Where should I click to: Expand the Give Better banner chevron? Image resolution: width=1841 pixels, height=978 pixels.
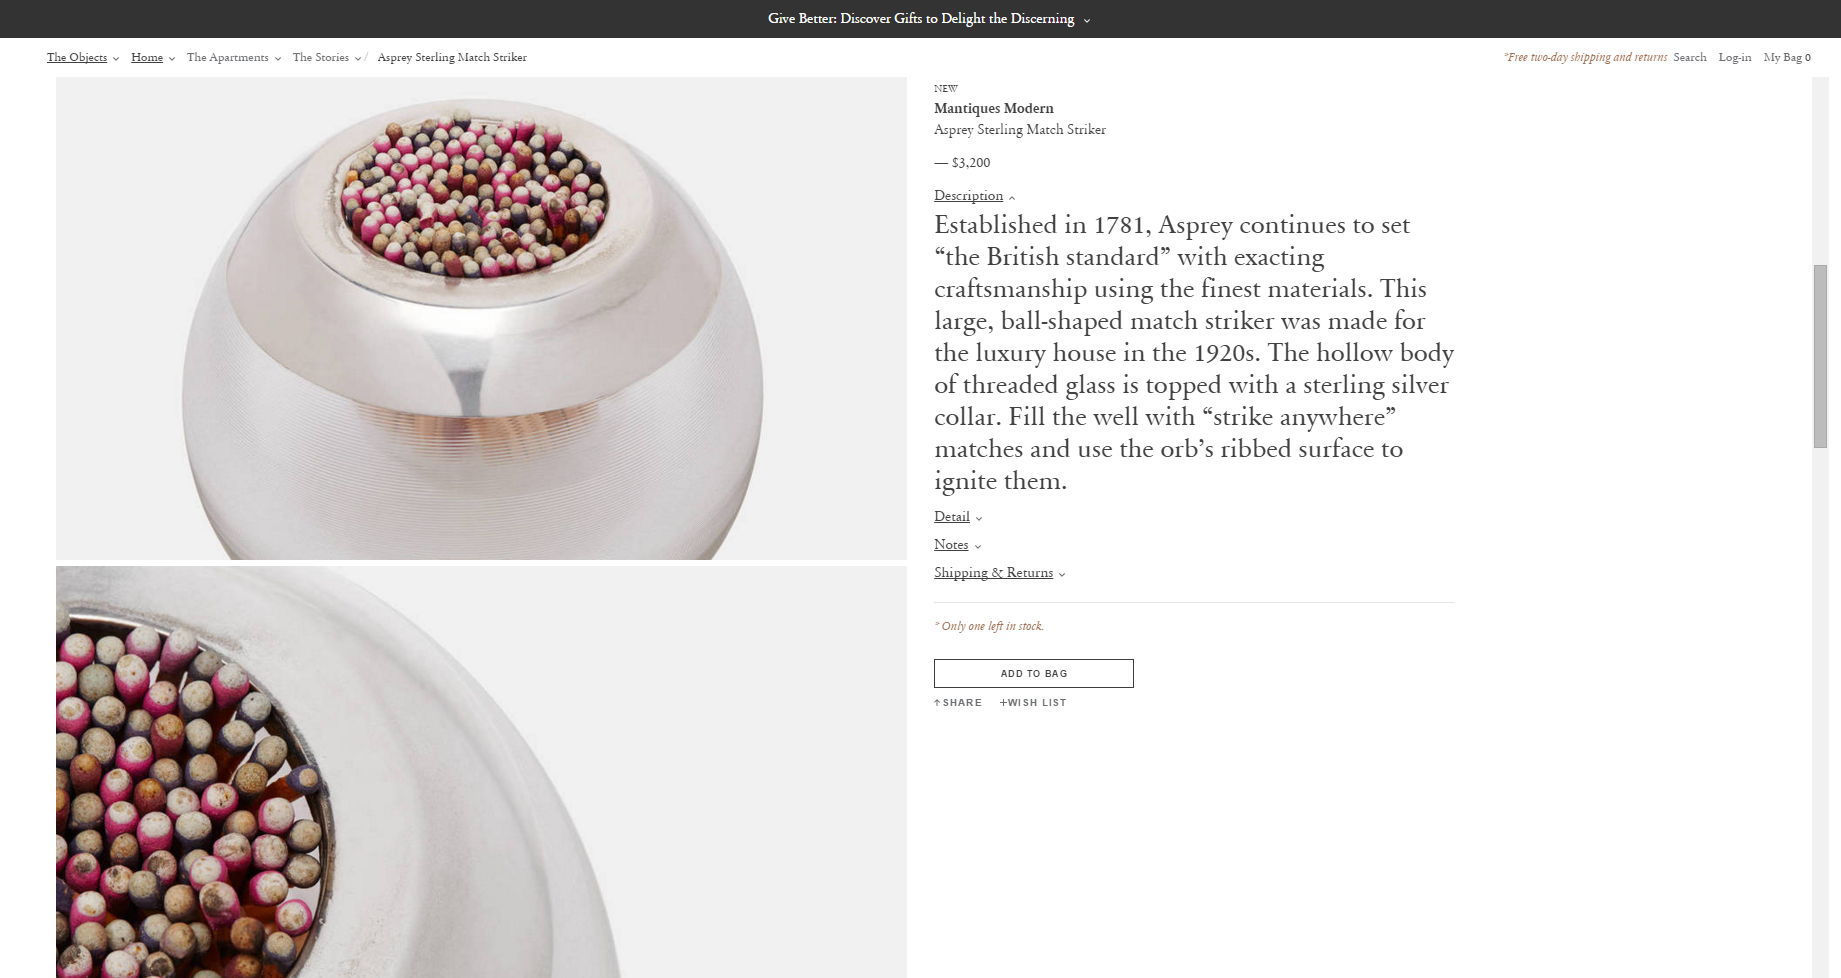tap(1087, 20)
